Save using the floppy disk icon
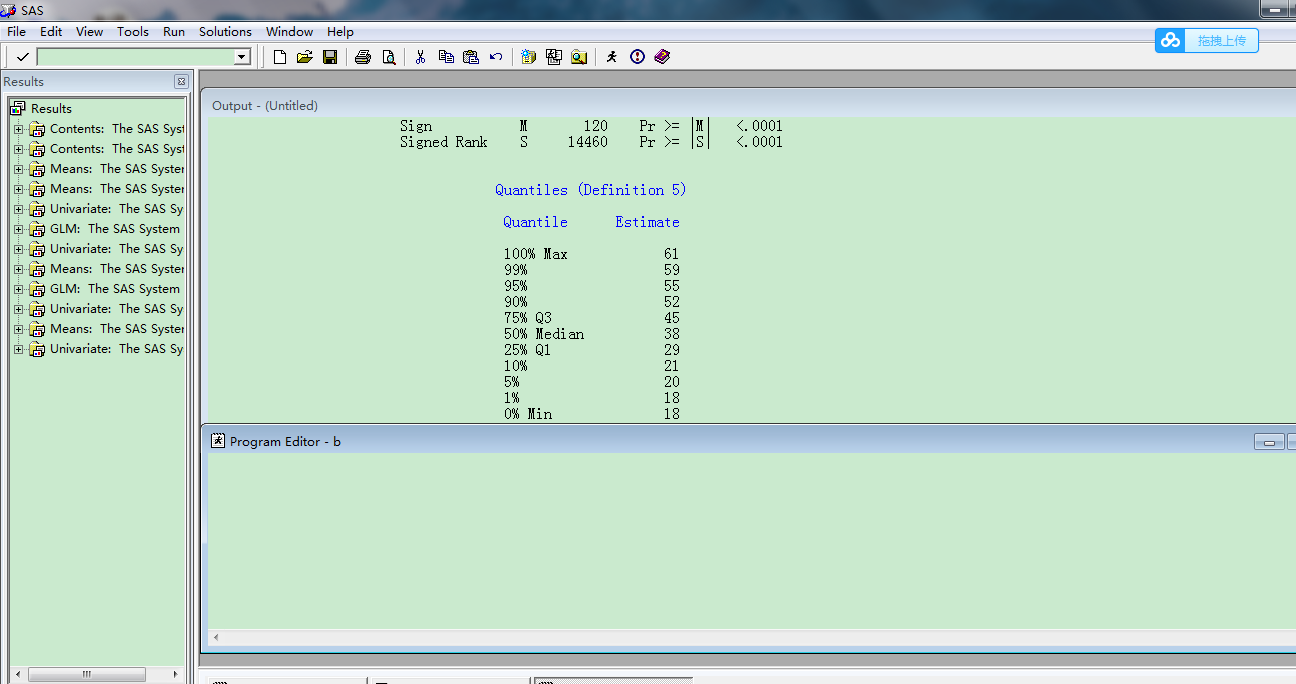Image resolution: width=1296 pixels, height=684 pixels. tap(330, 57)
